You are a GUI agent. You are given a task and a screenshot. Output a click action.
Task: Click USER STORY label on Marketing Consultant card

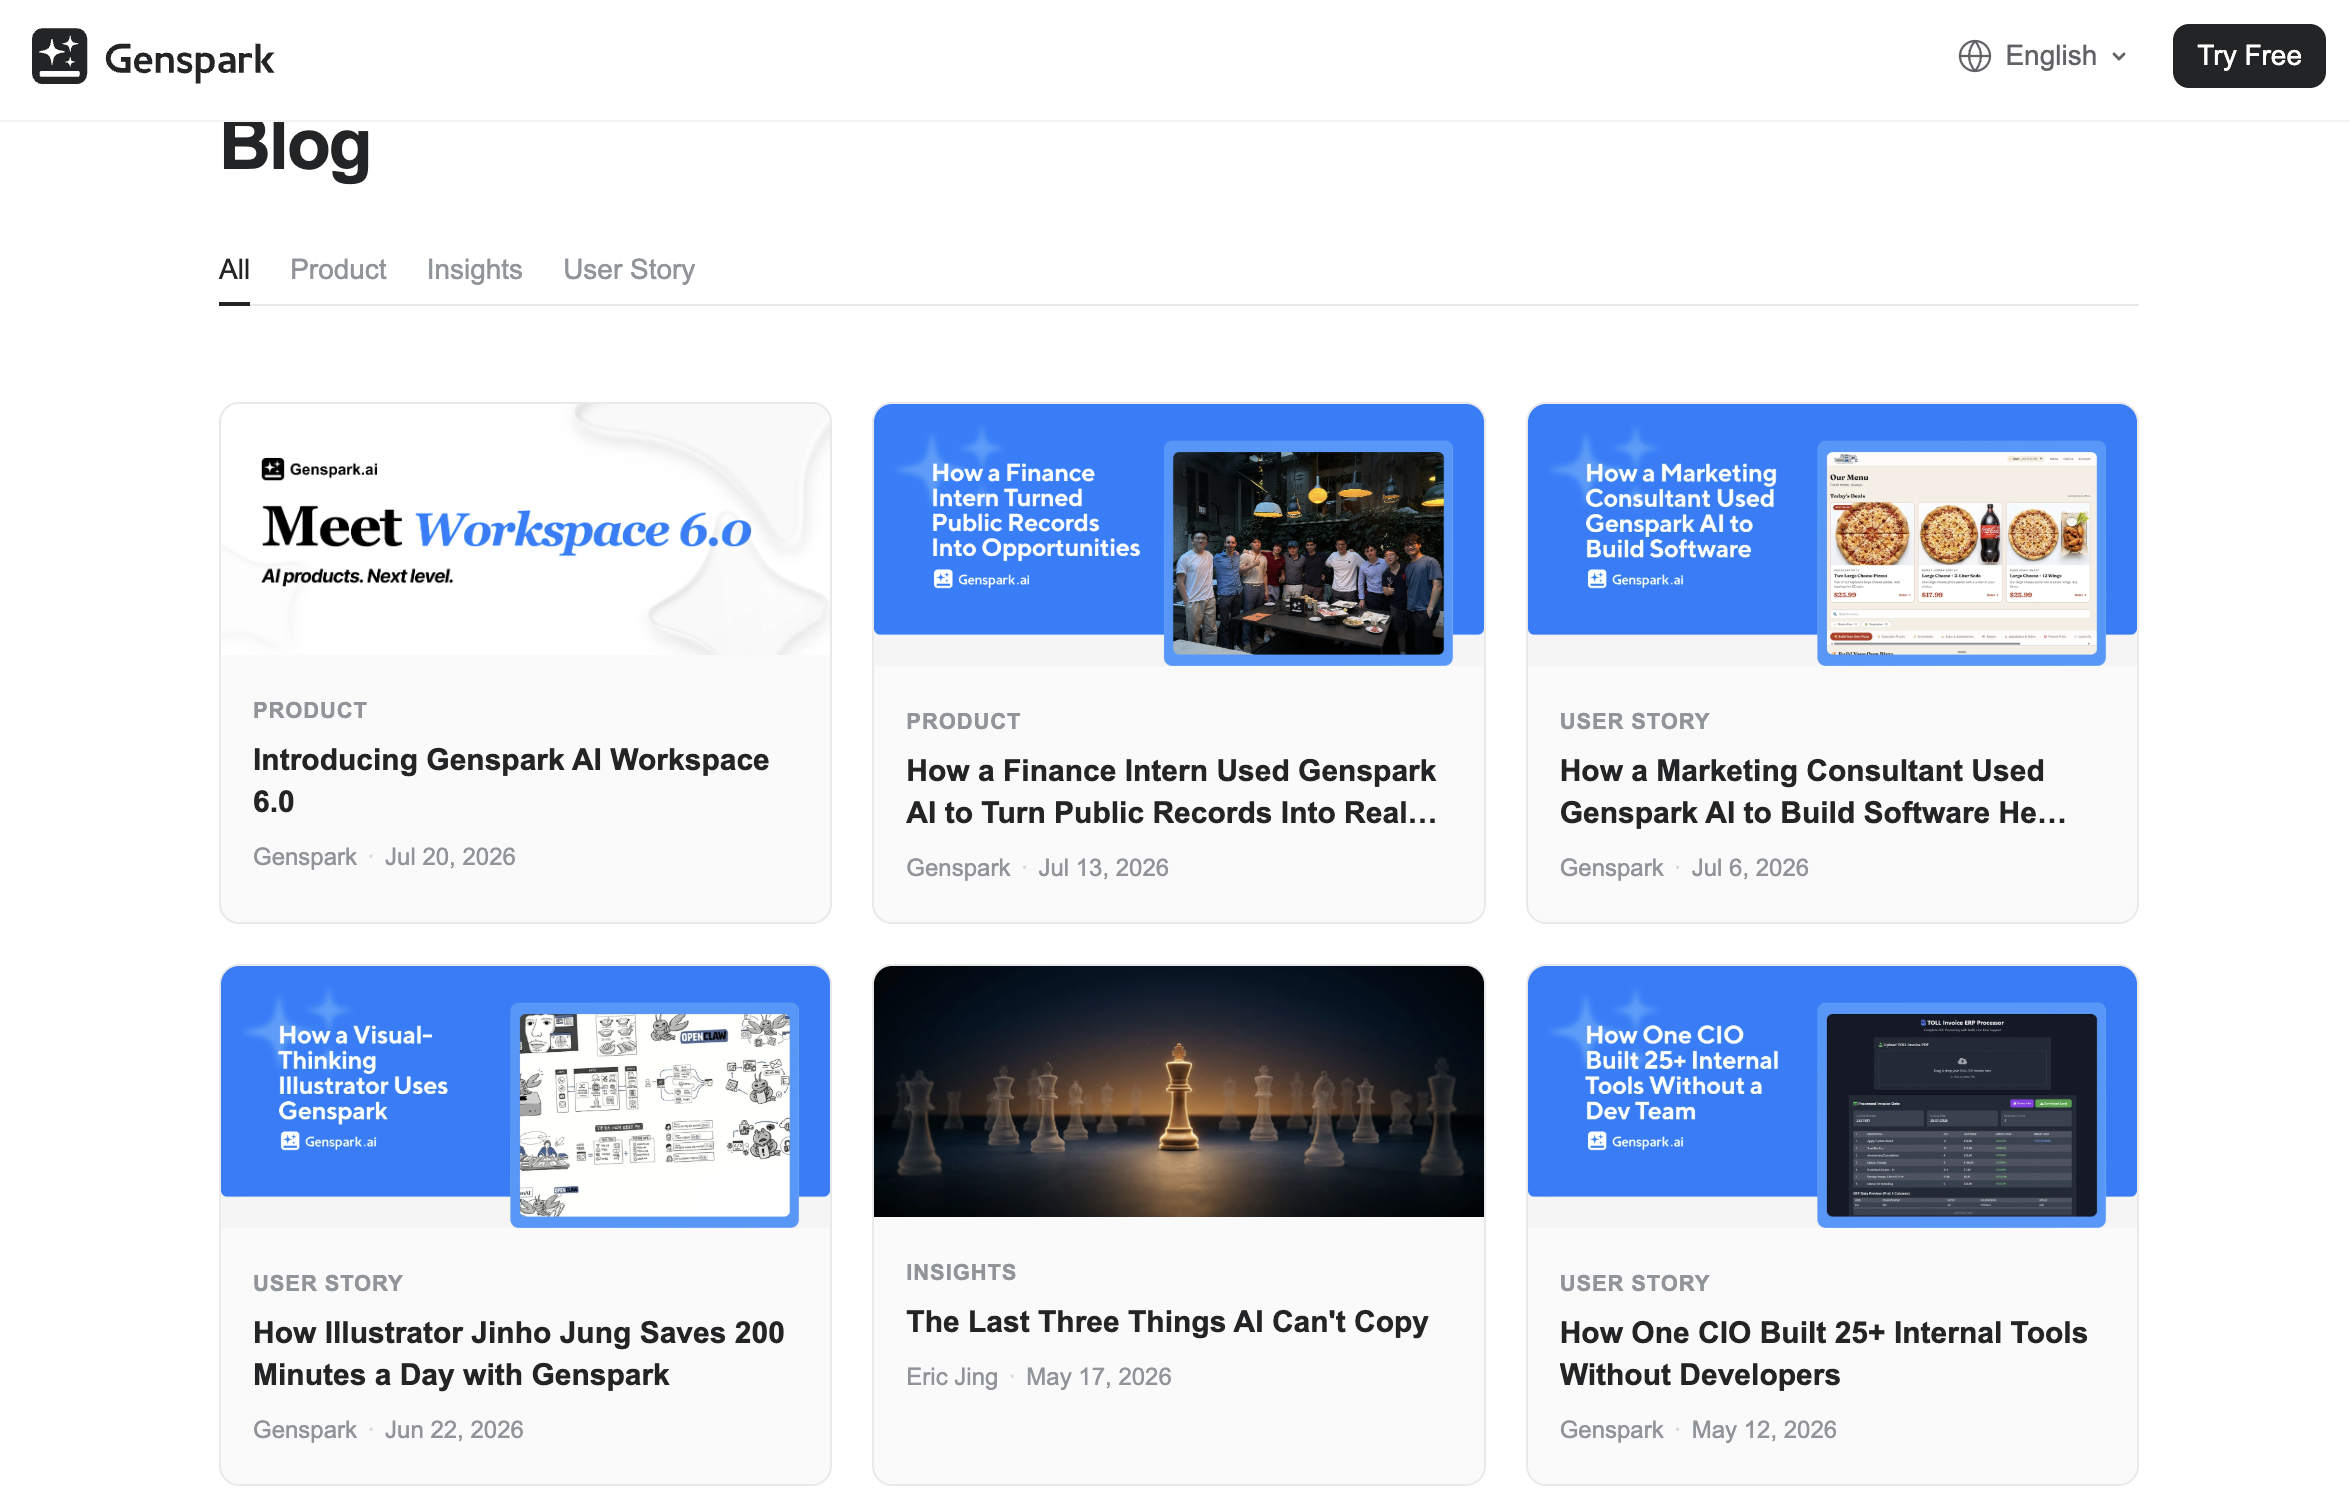(1635, 721)
